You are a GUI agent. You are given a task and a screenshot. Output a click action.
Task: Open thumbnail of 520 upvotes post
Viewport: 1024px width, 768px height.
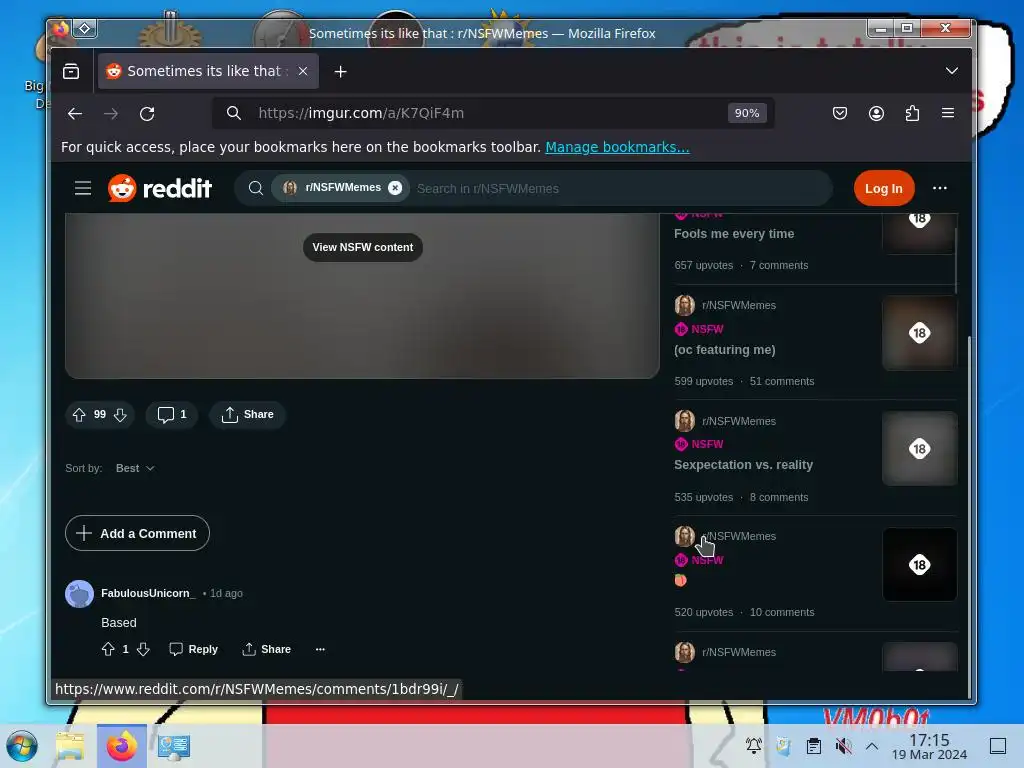tap(920, 565)
